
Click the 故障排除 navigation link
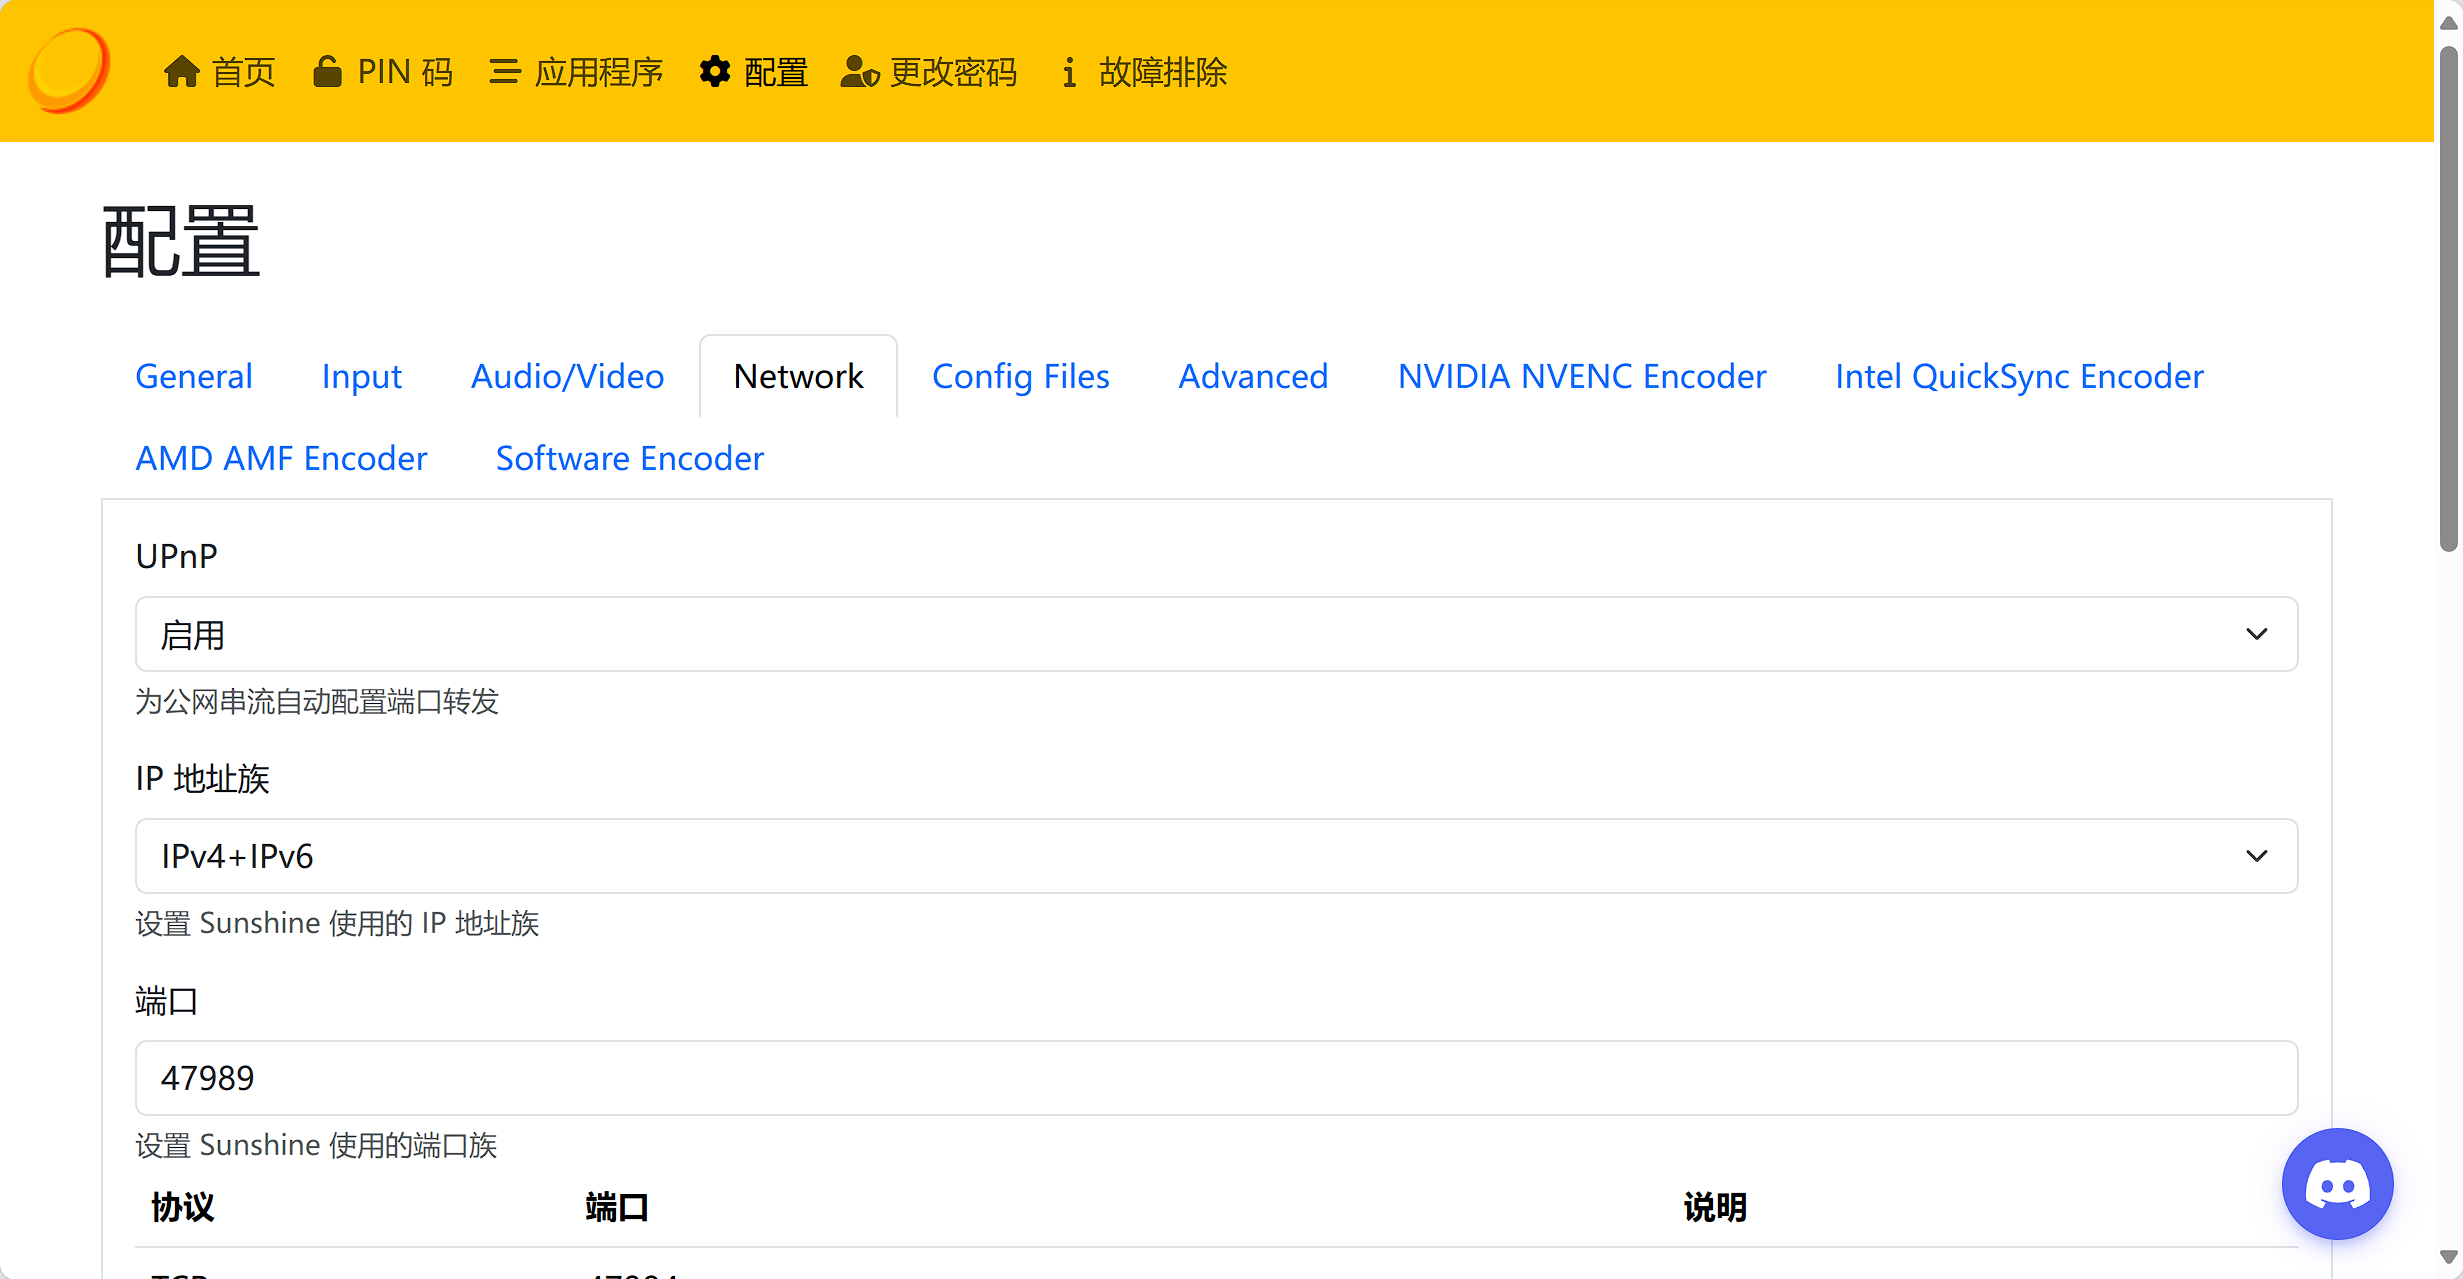(x=1162, y=72)
